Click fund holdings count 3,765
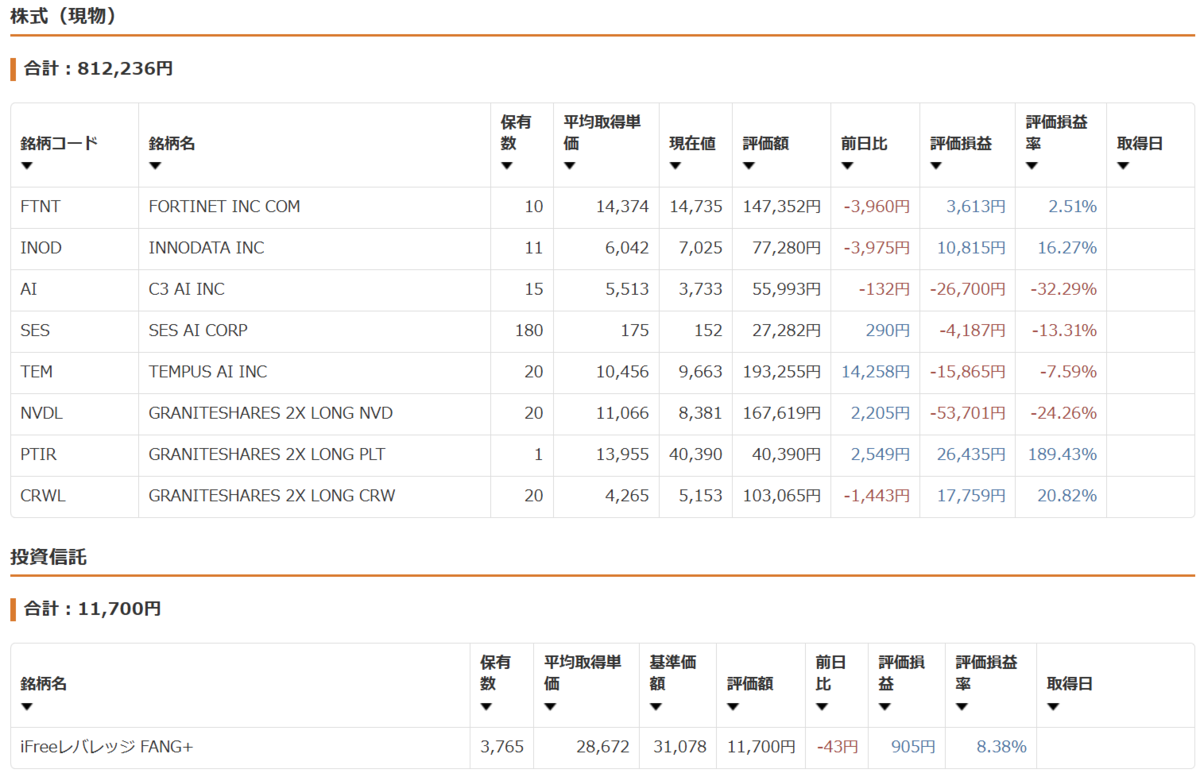This screenshot has height=777, width=1200. pyautogui.click(x=502, y=746)
